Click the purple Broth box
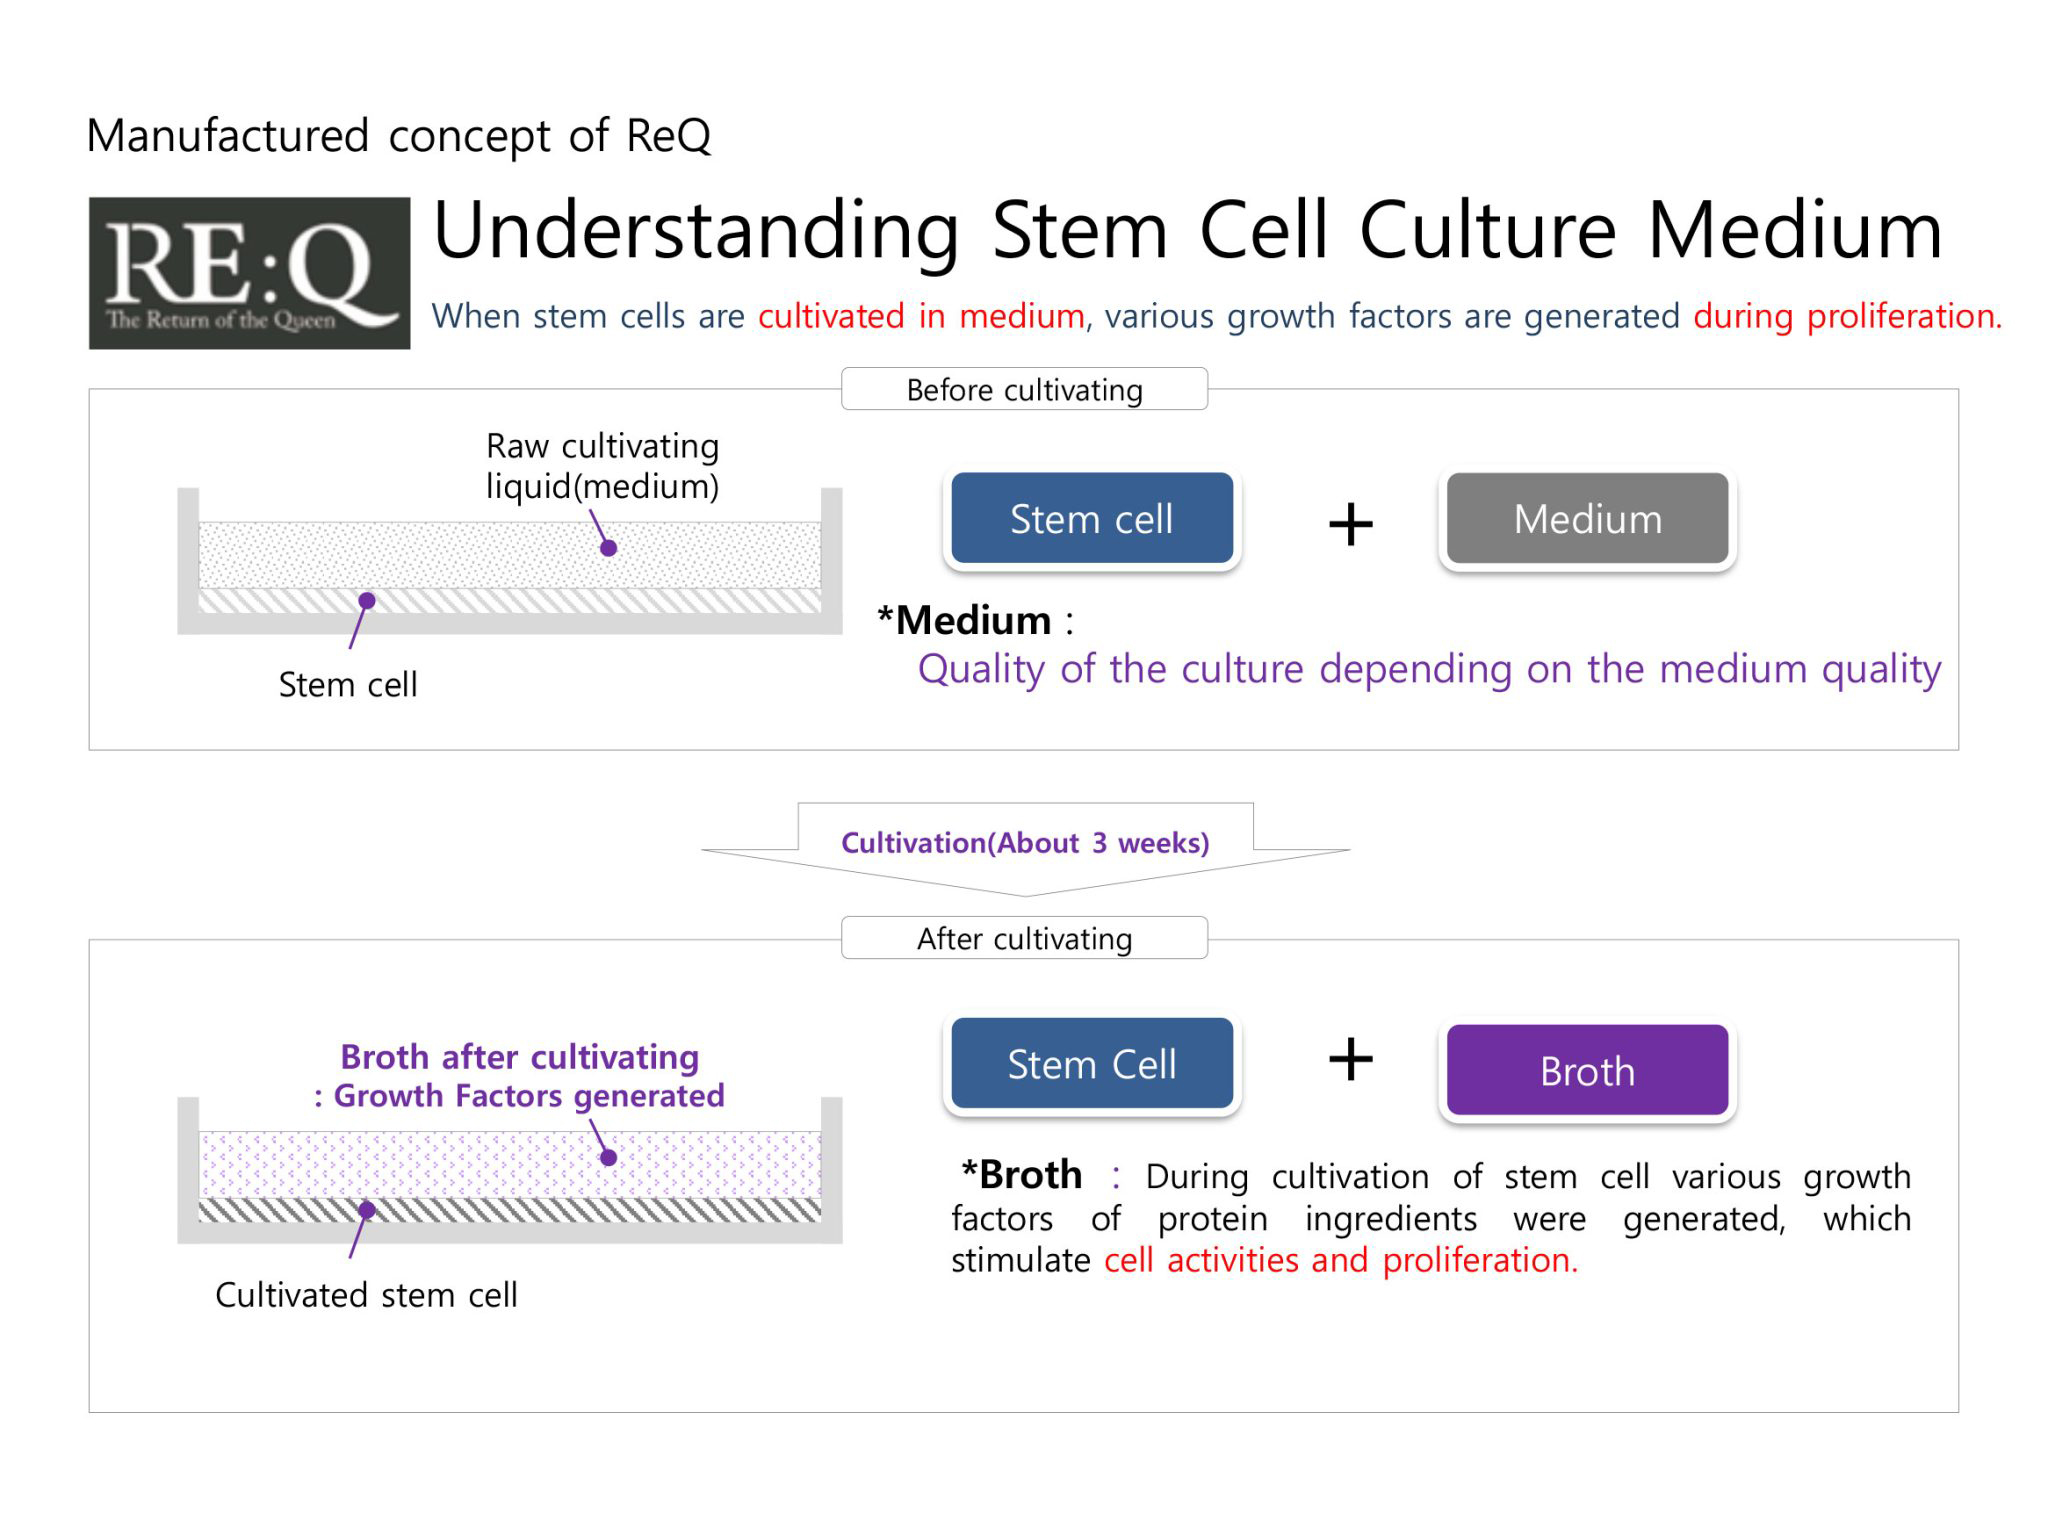 click(1587, 1069)
